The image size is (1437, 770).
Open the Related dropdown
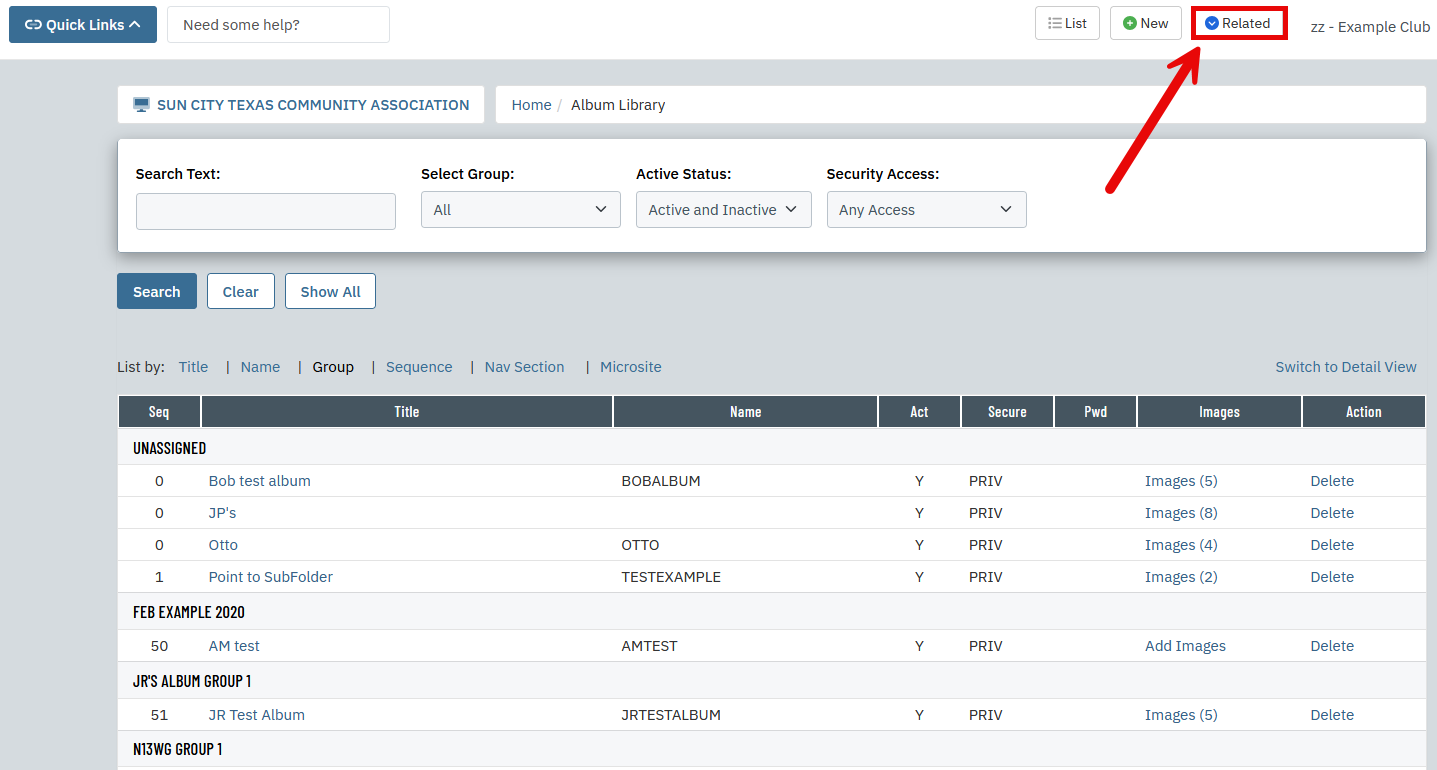(1238, 23)
